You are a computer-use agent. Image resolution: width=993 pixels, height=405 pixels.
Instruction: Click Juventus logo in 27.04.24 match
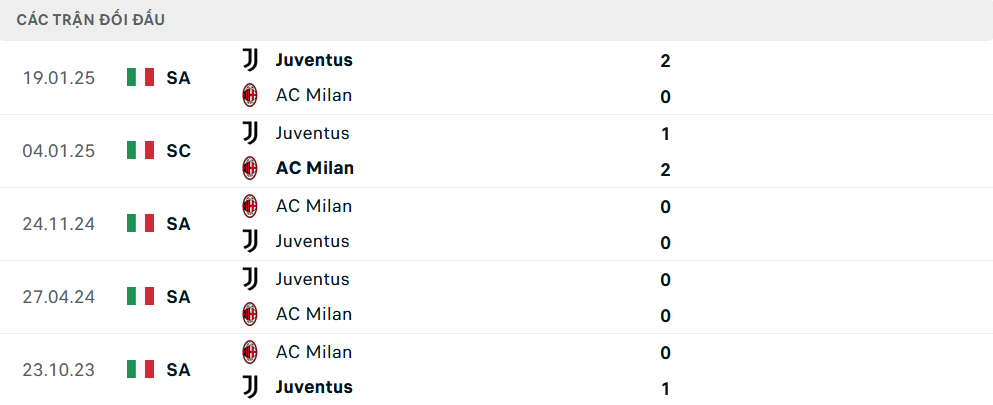(x=250, y=279)
